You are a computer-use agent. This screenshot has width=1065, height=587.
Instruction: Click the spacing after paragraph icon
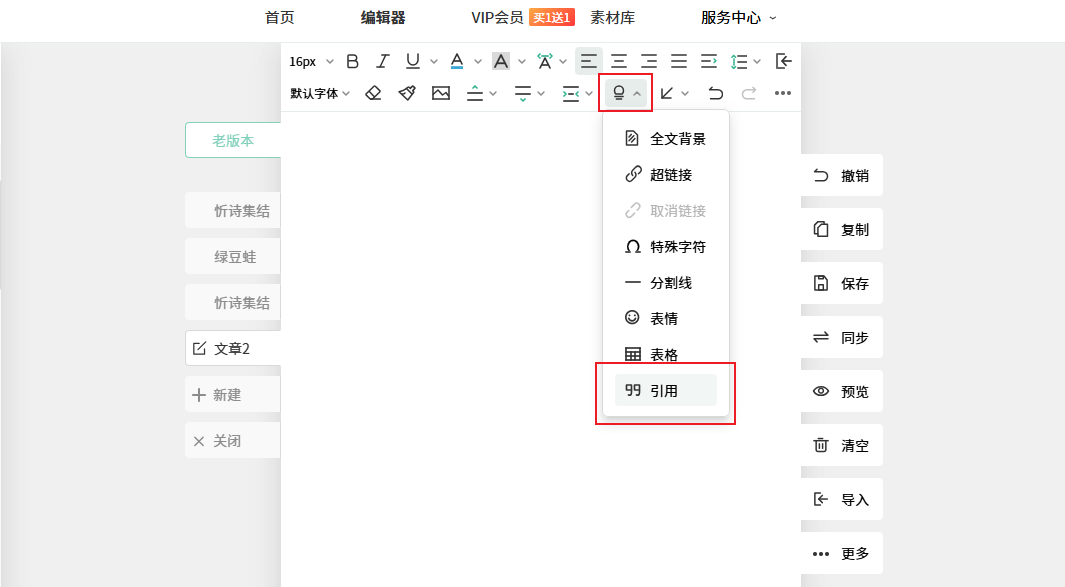(523, 93)
